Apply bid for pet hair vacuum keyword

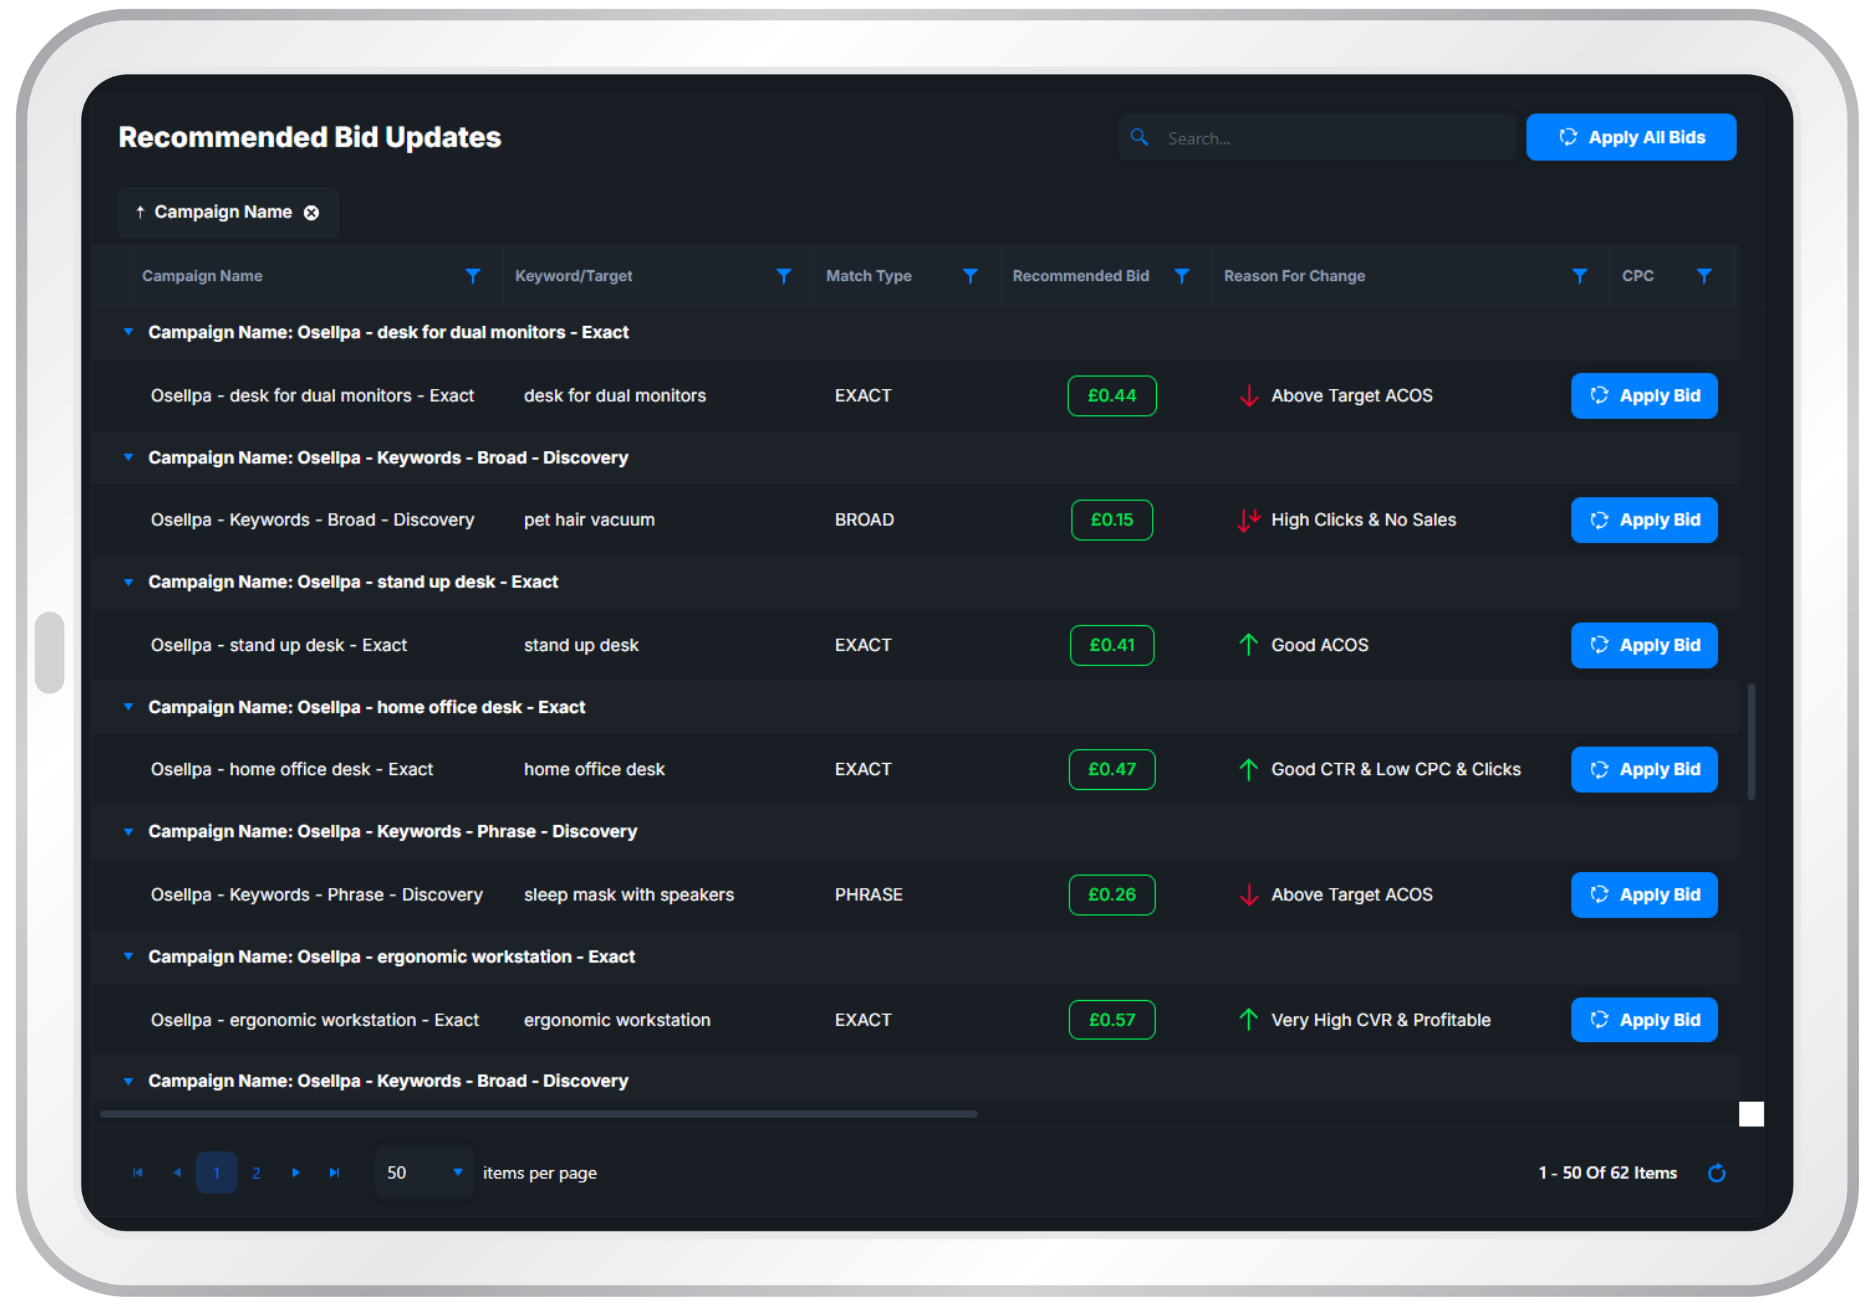click(x=1643, y=520)
